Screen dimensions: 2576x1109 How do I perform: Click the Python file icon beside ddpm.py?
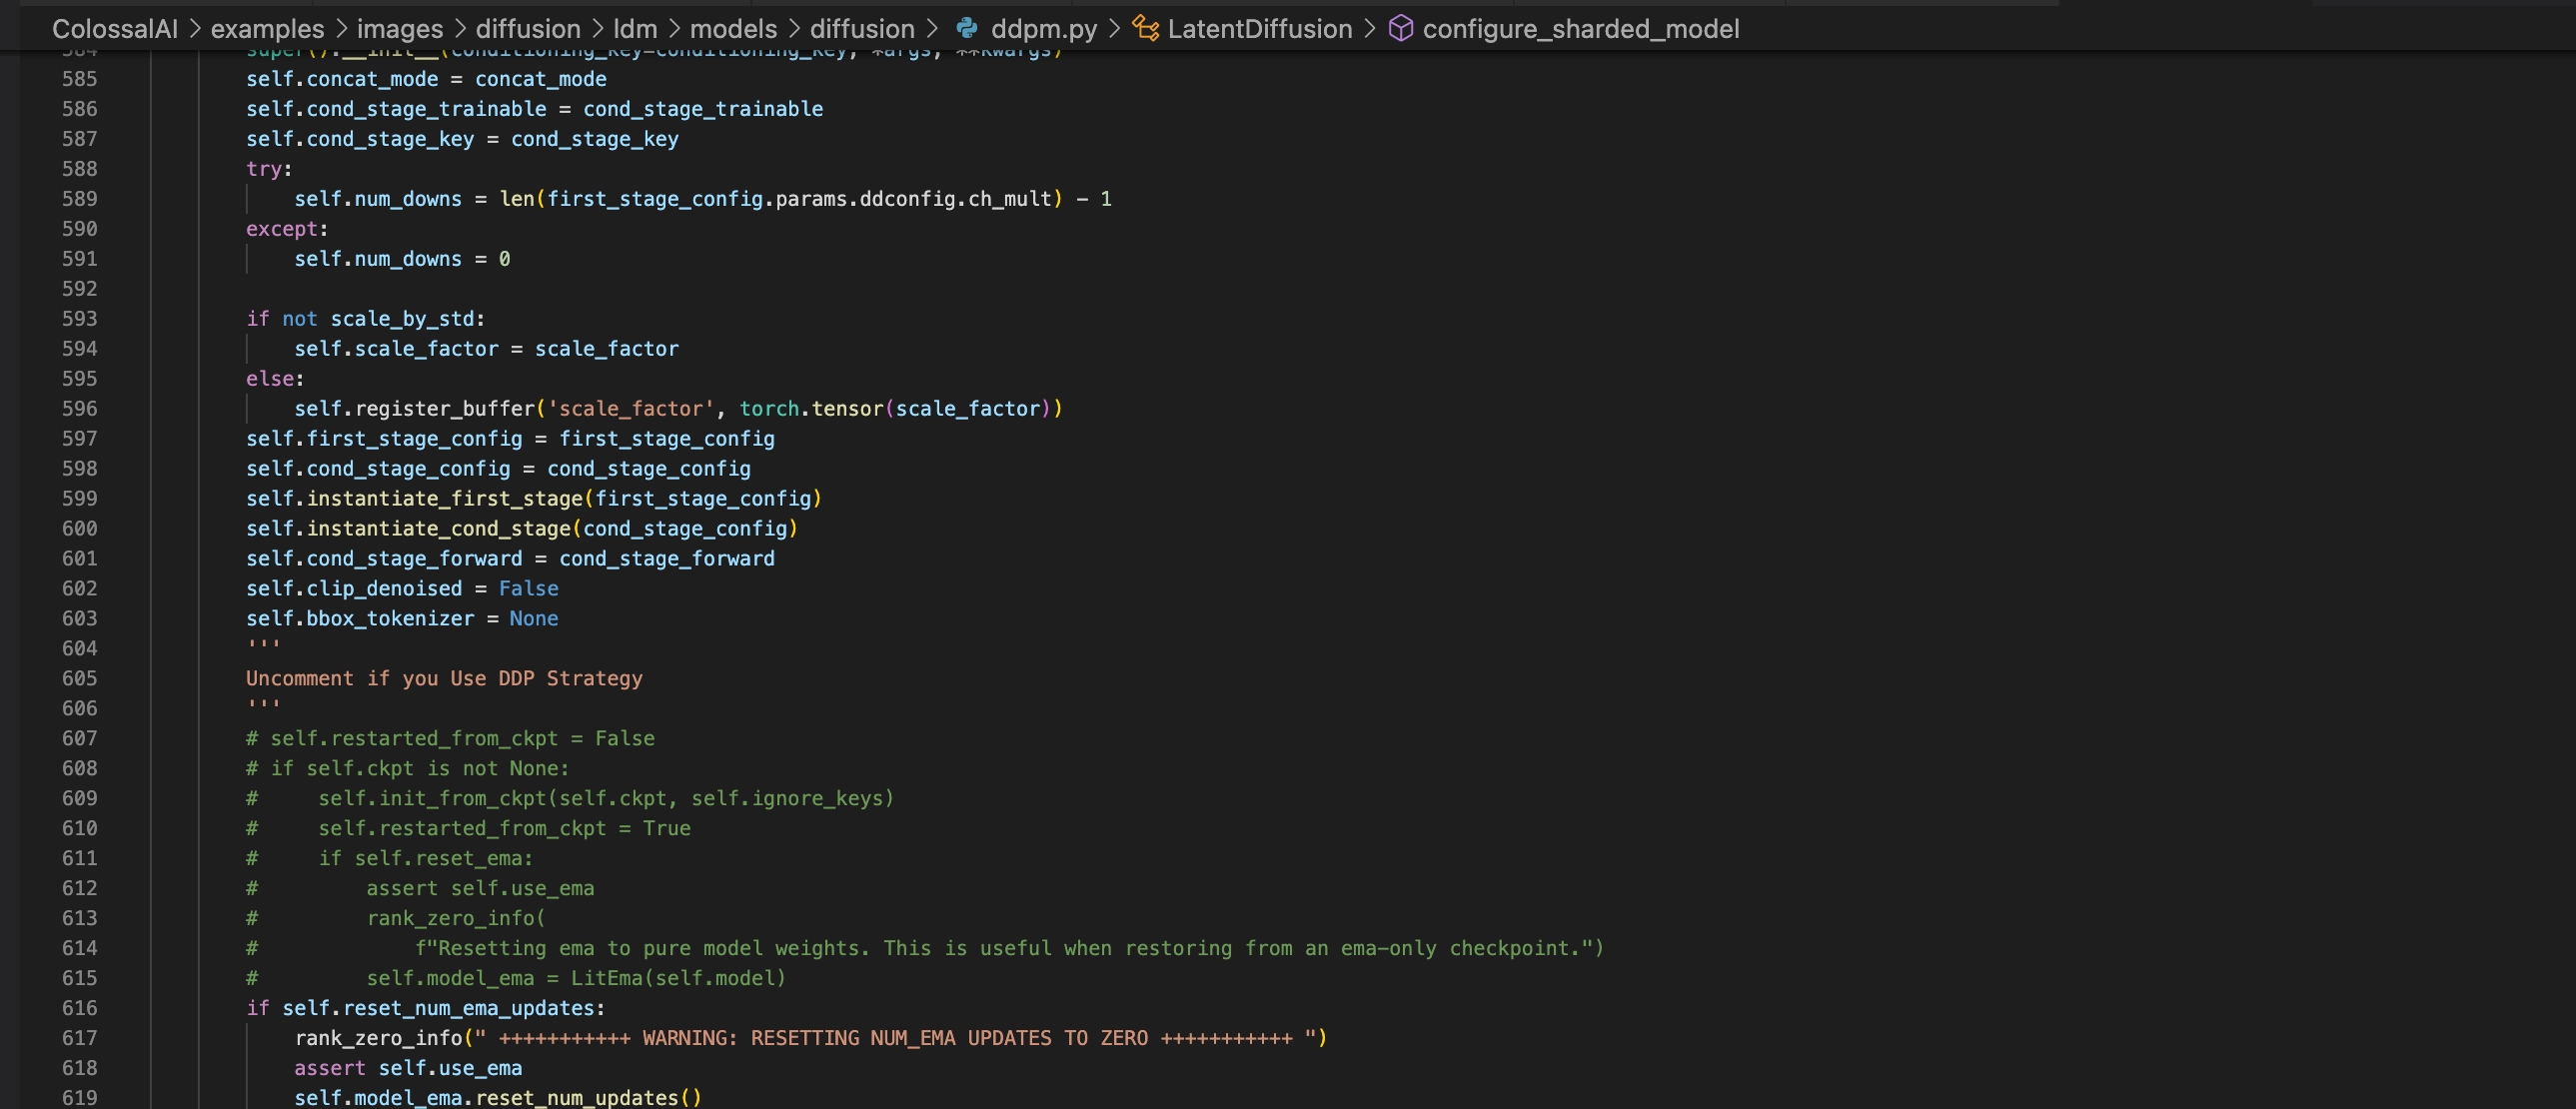(966, 28)
